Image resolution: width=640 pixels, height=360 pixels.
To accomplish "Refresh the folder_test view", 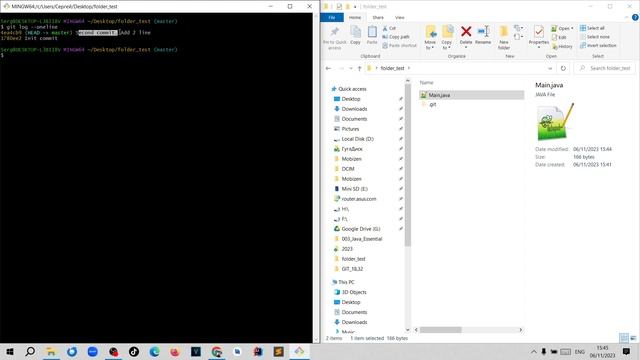I will 563,68.
